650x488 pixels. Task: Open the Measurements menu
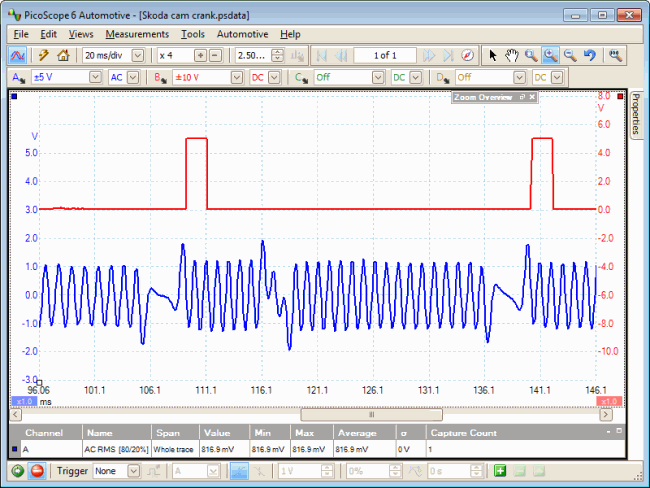click(x=137, y=34)
